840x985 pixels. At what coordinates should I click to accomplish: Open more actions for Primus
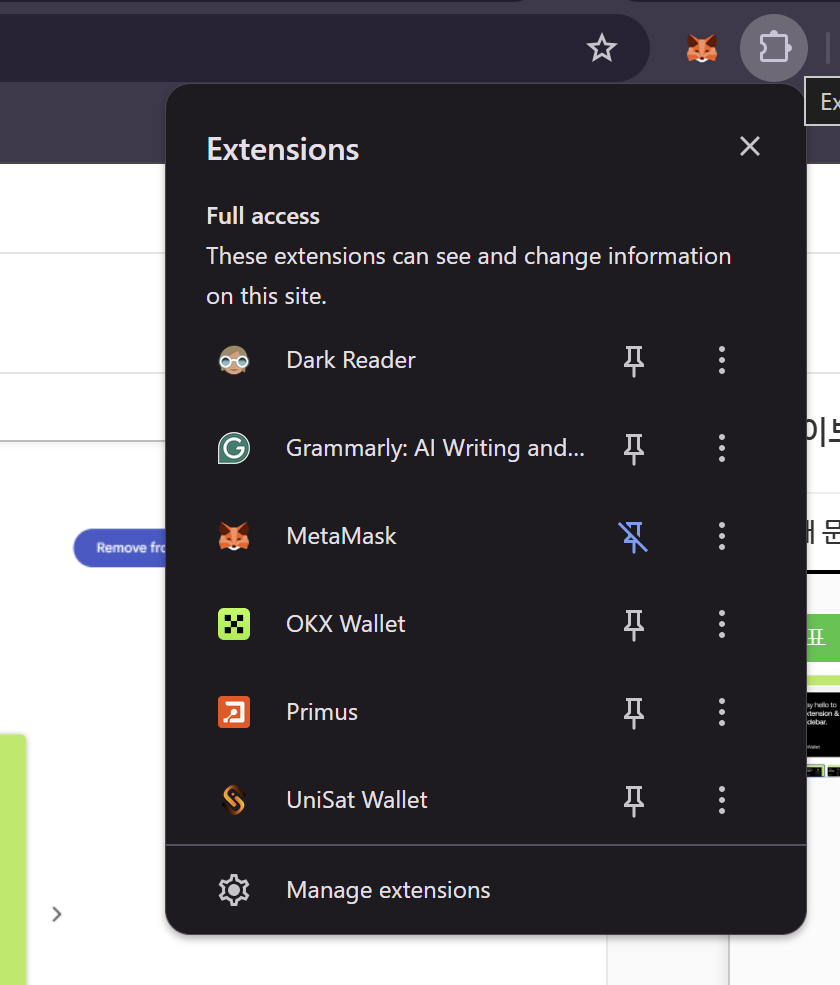tap(722, 712)
